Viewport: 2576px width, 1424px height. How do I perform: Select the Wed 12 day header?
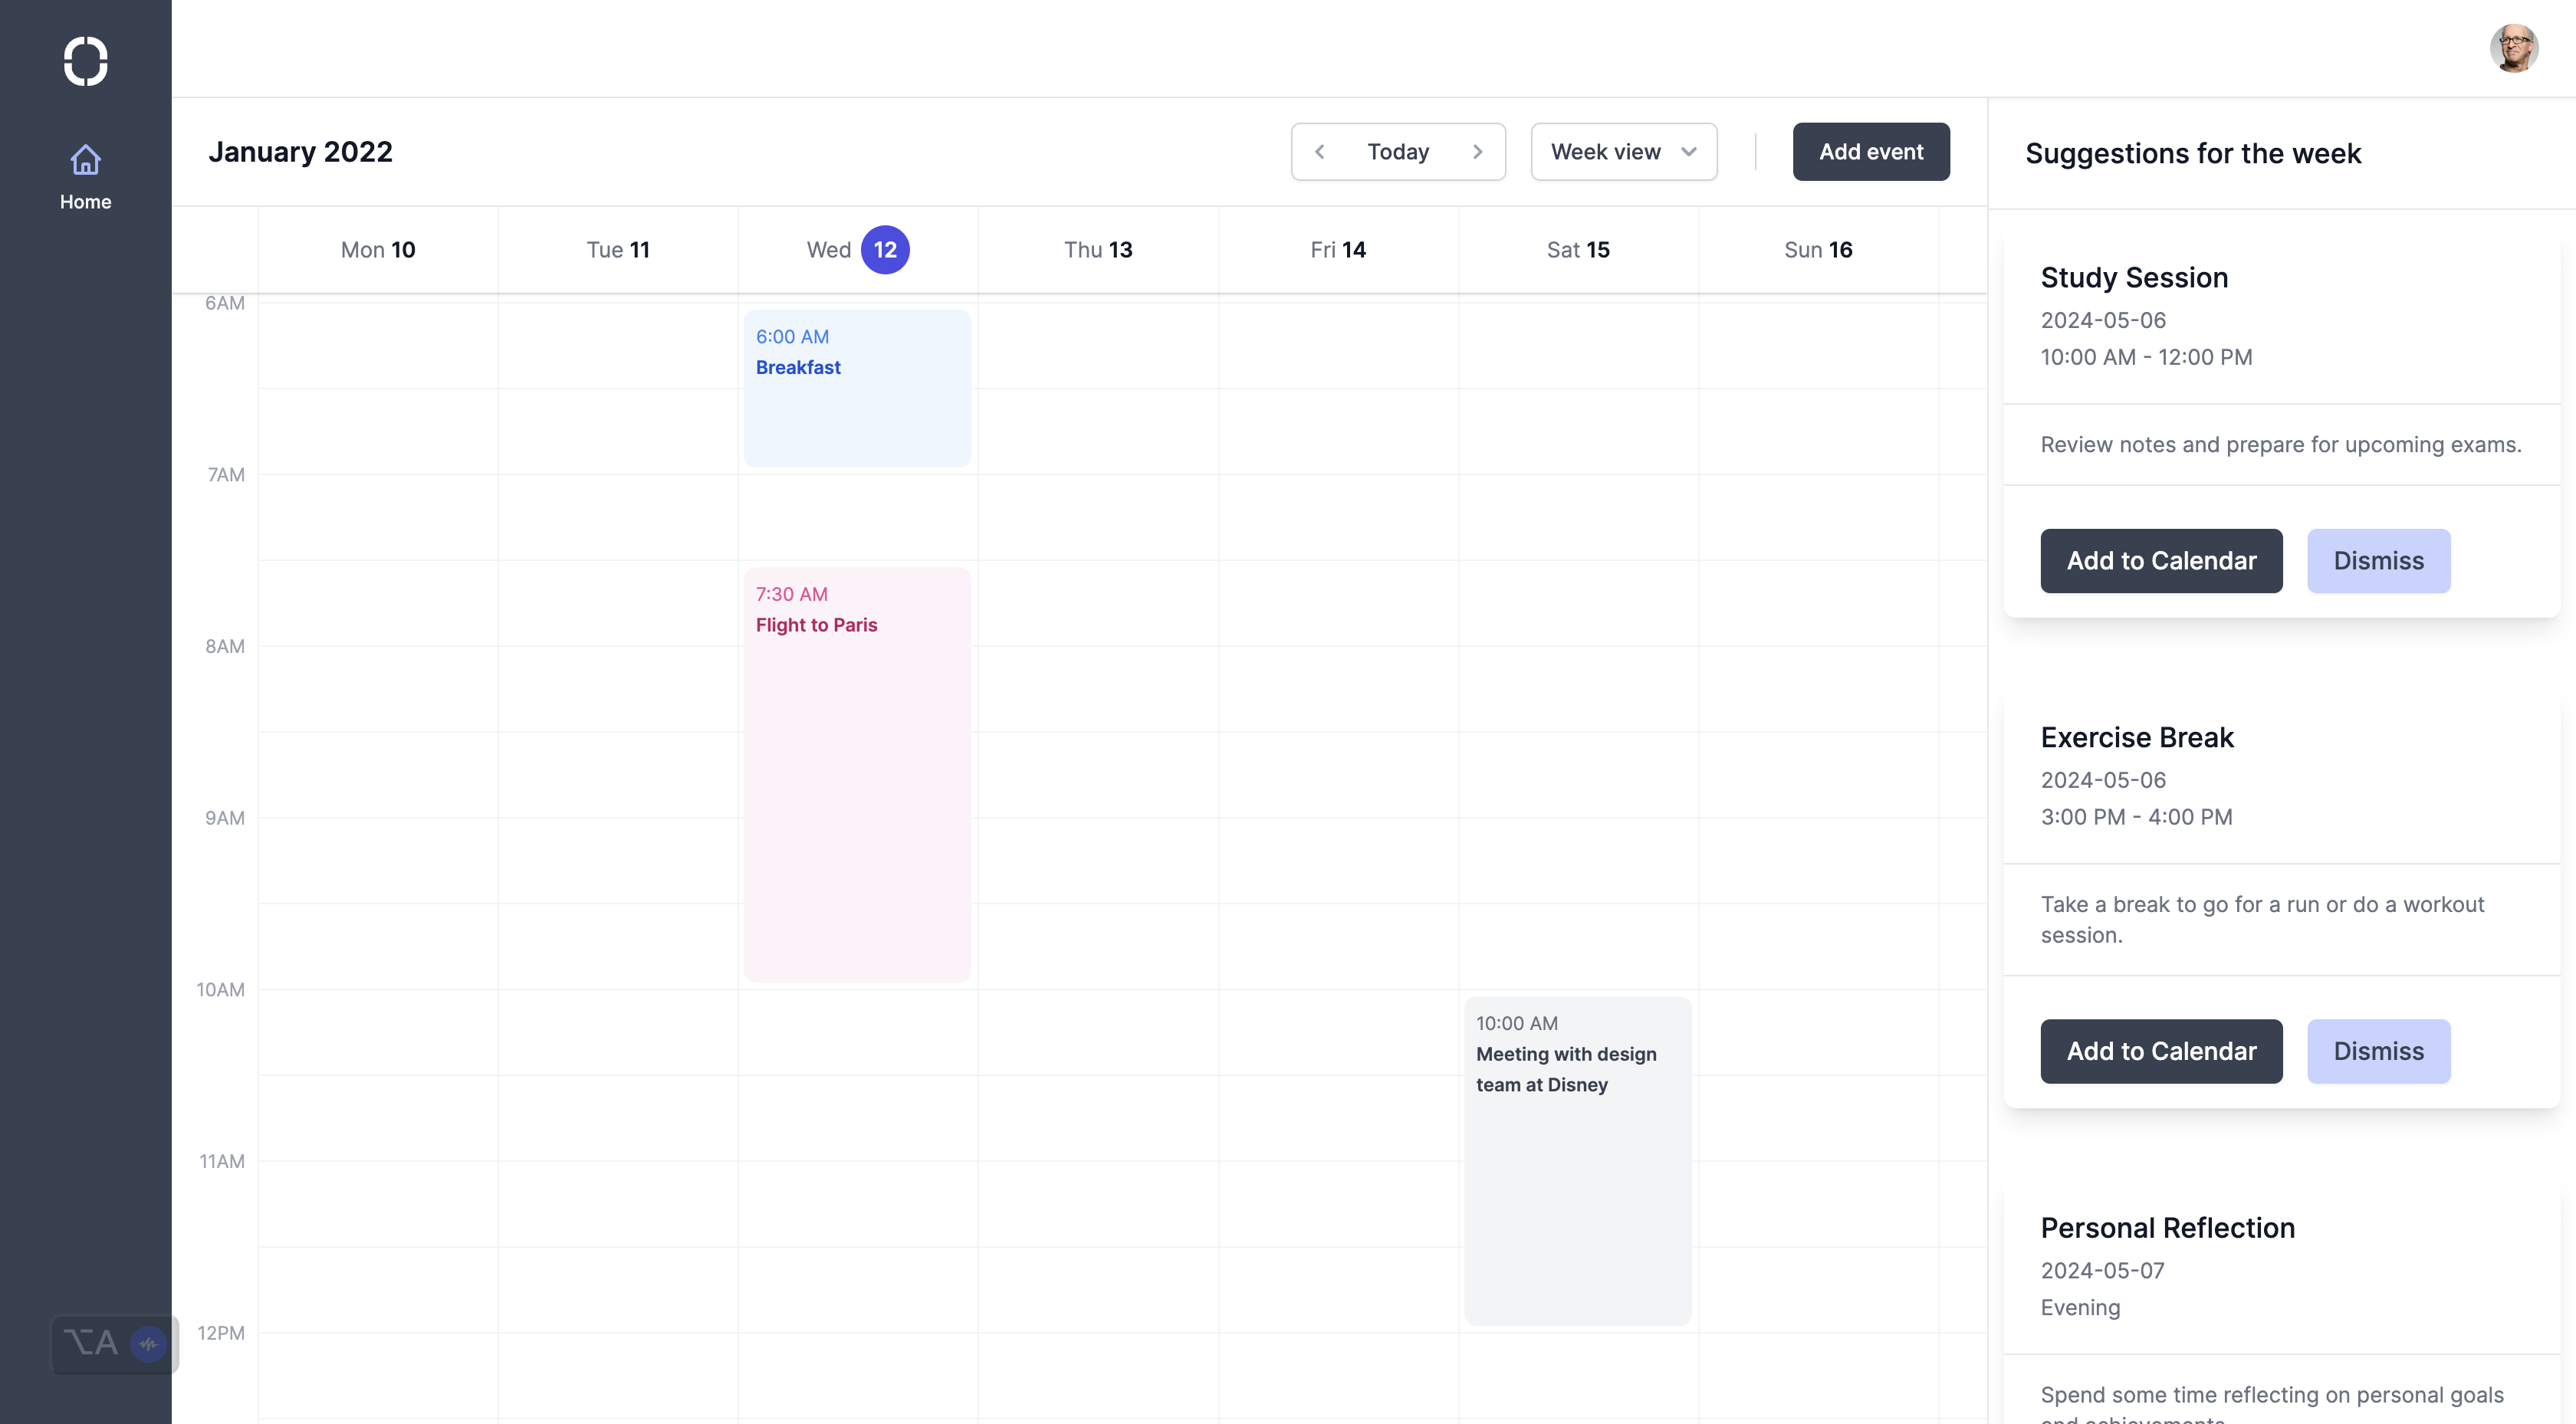[858, 250]
